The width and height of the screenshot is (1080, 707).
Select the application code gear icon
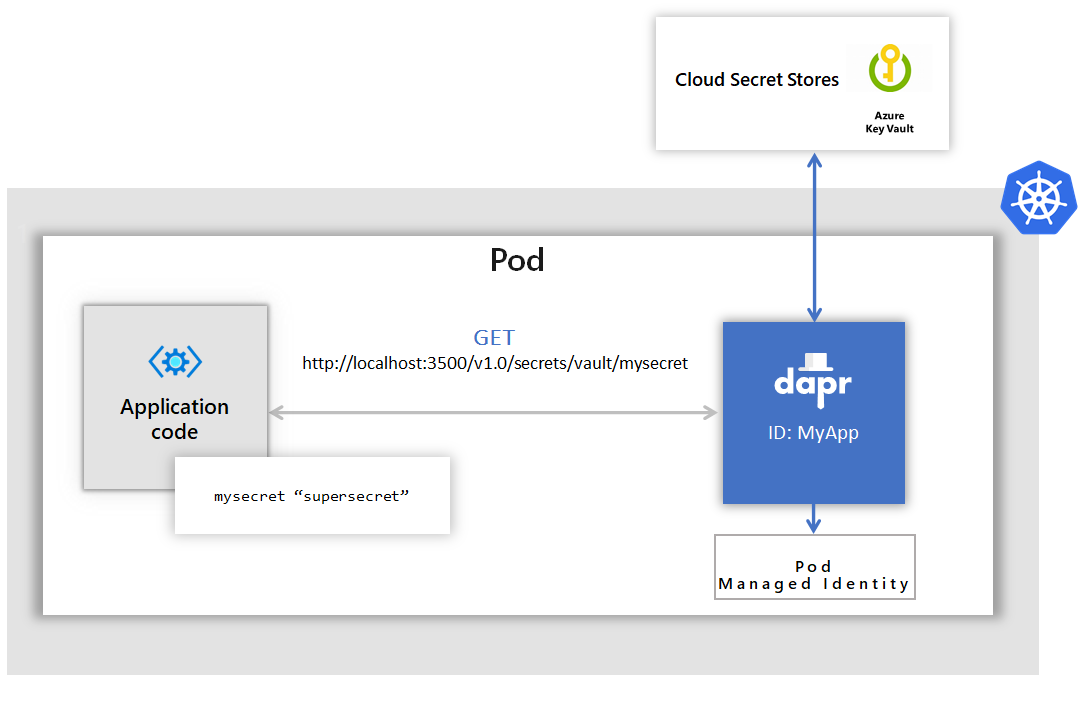tap(175, 361)
